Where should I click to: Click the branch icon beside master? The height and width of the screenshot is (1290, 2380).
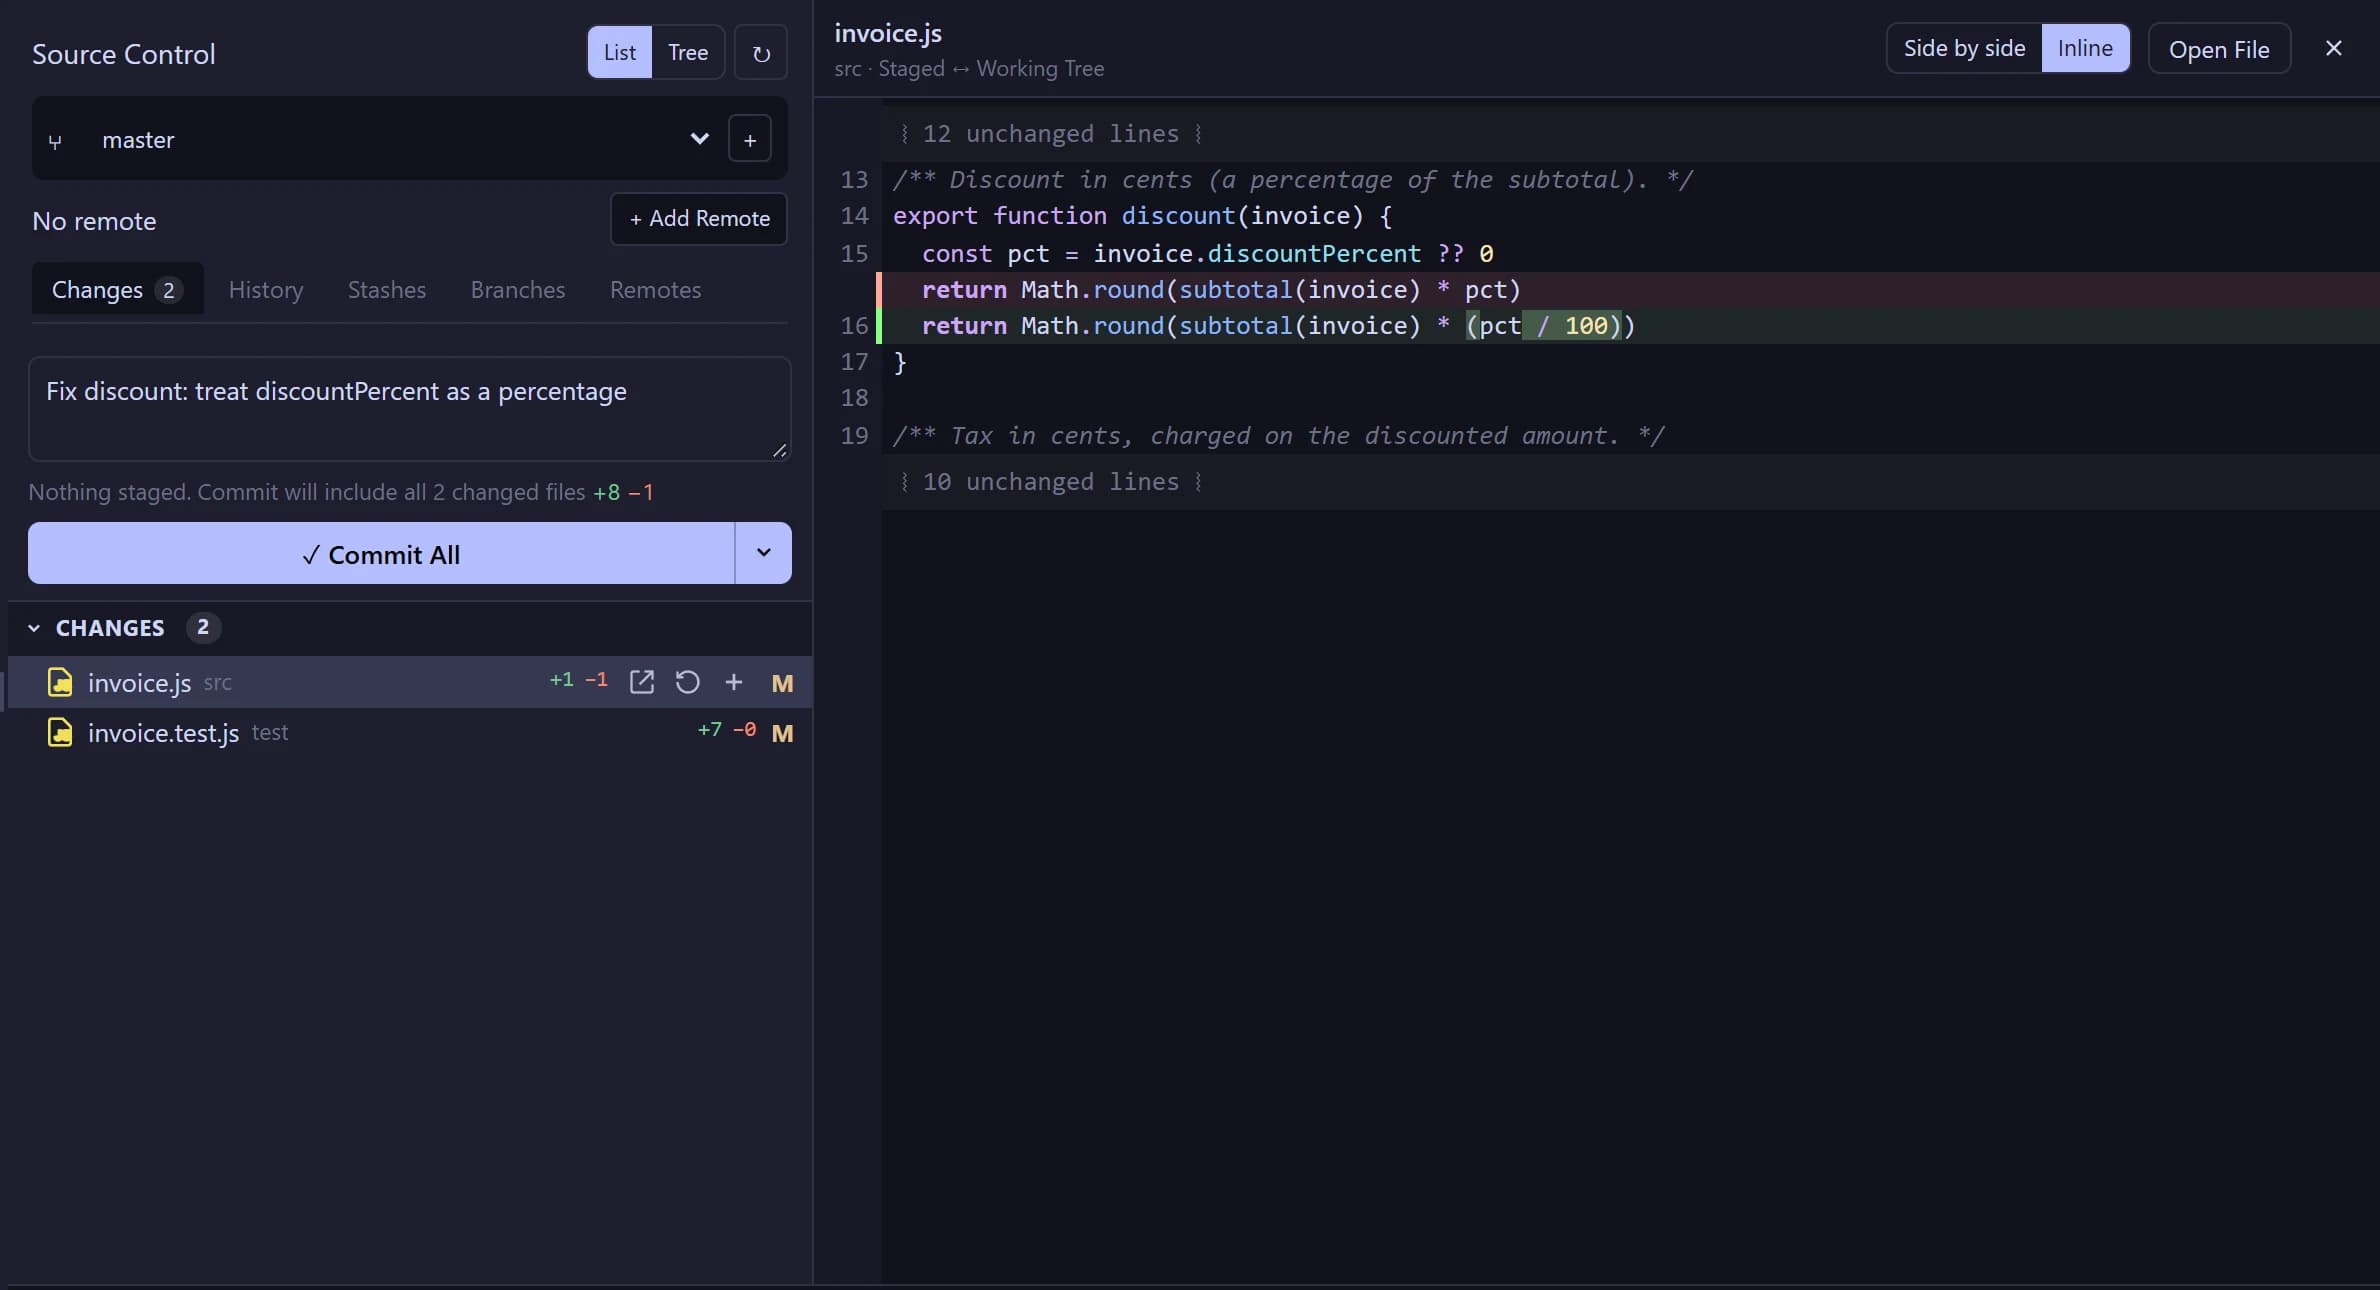tap(55, 141)
